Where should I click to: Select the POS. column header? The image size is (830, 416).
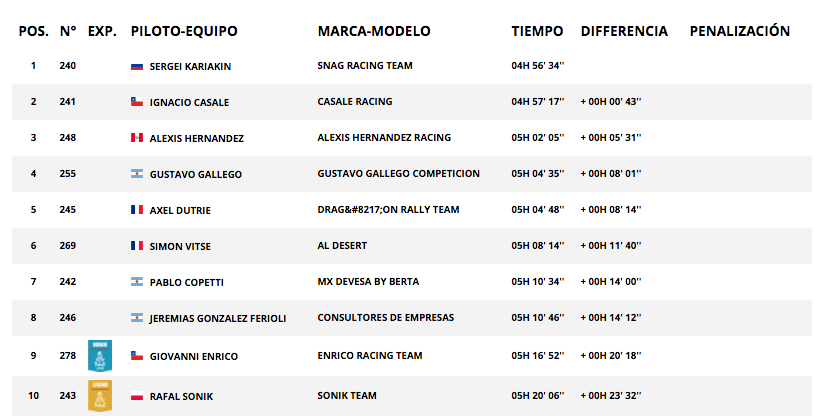(x=34, y=31)
